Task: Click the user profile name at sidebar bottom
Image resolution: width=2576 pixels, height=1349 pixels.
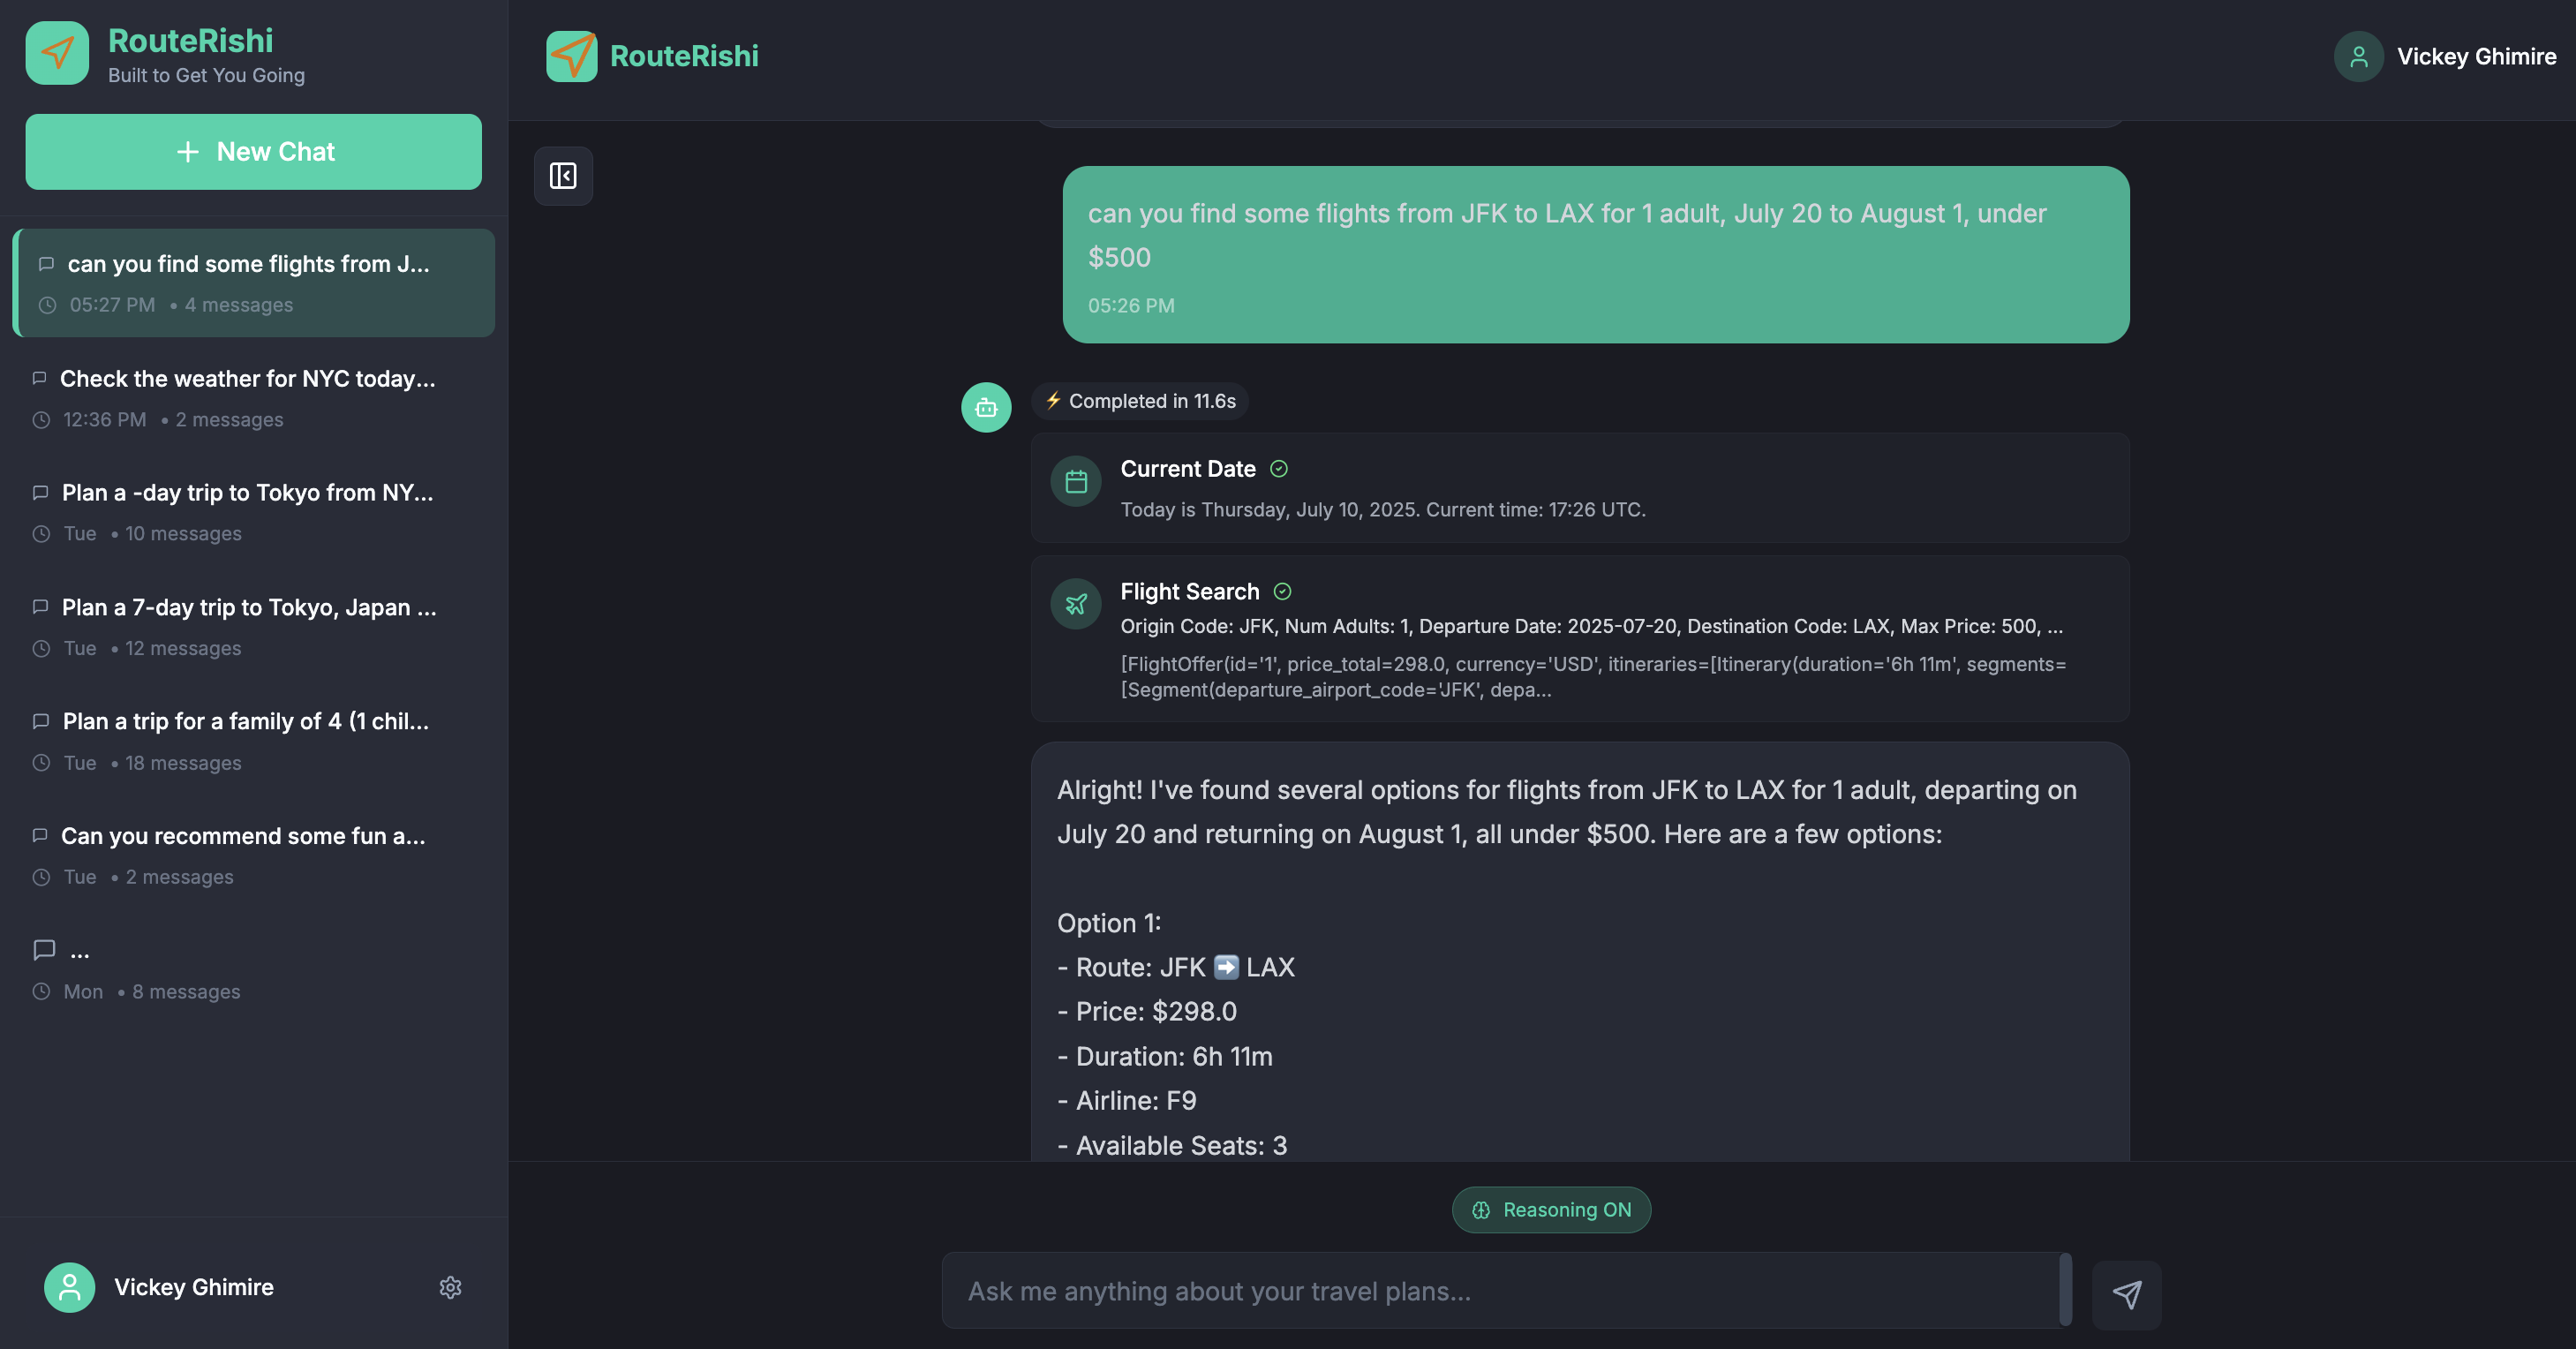Action: [193, 1287]
